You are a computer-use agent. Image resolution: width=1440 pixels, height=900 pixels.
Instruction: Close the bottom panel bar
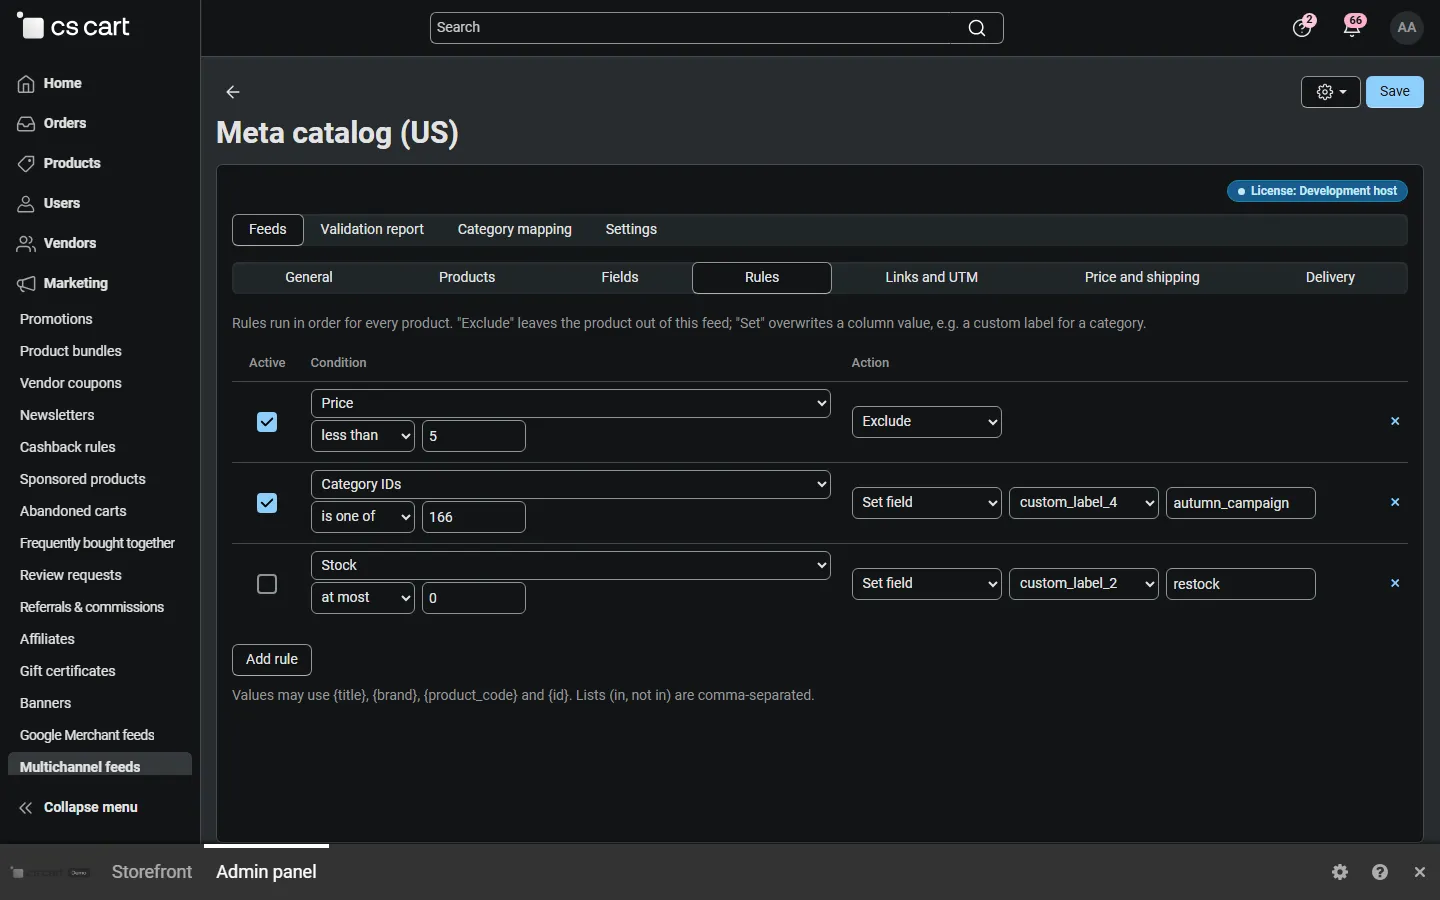[1420, 872]
